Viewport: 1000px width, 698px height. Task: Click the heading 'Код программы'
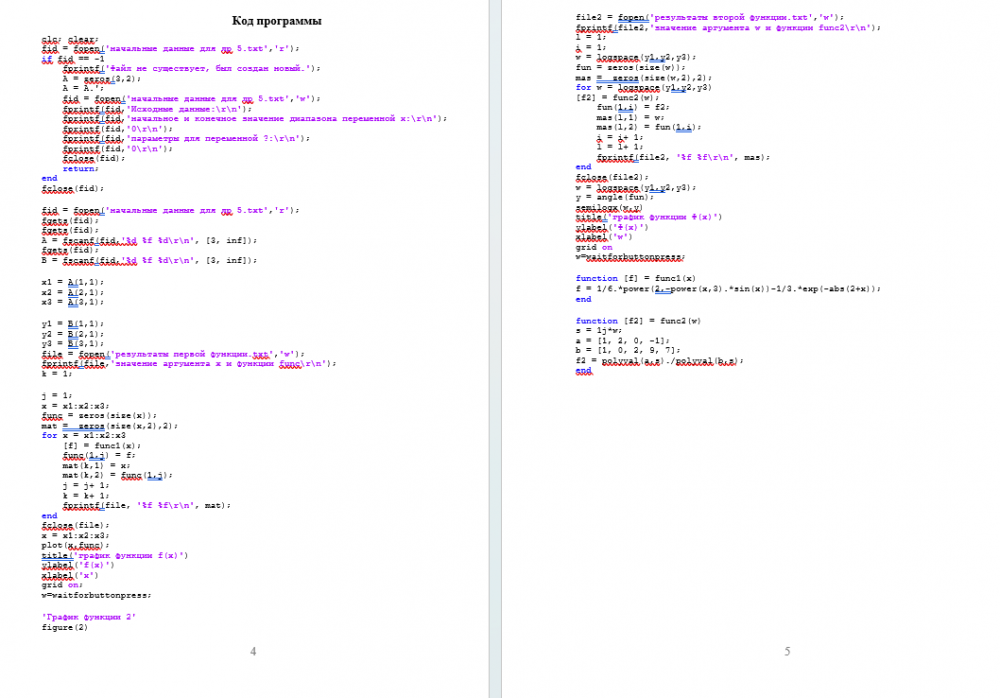[276, 21]
